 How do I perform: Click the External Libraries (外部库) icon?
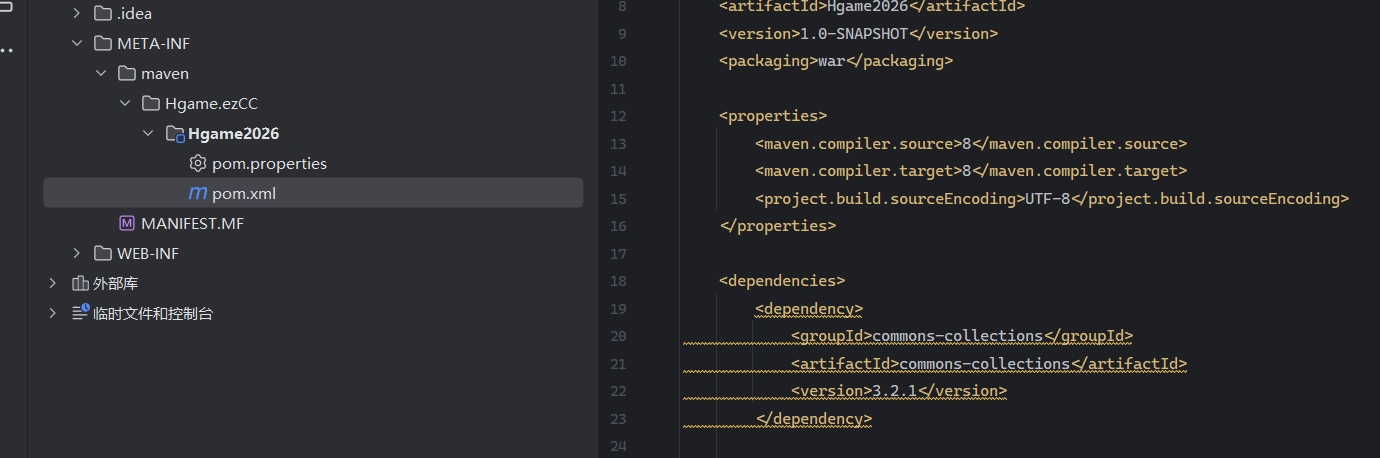(80, 283)
